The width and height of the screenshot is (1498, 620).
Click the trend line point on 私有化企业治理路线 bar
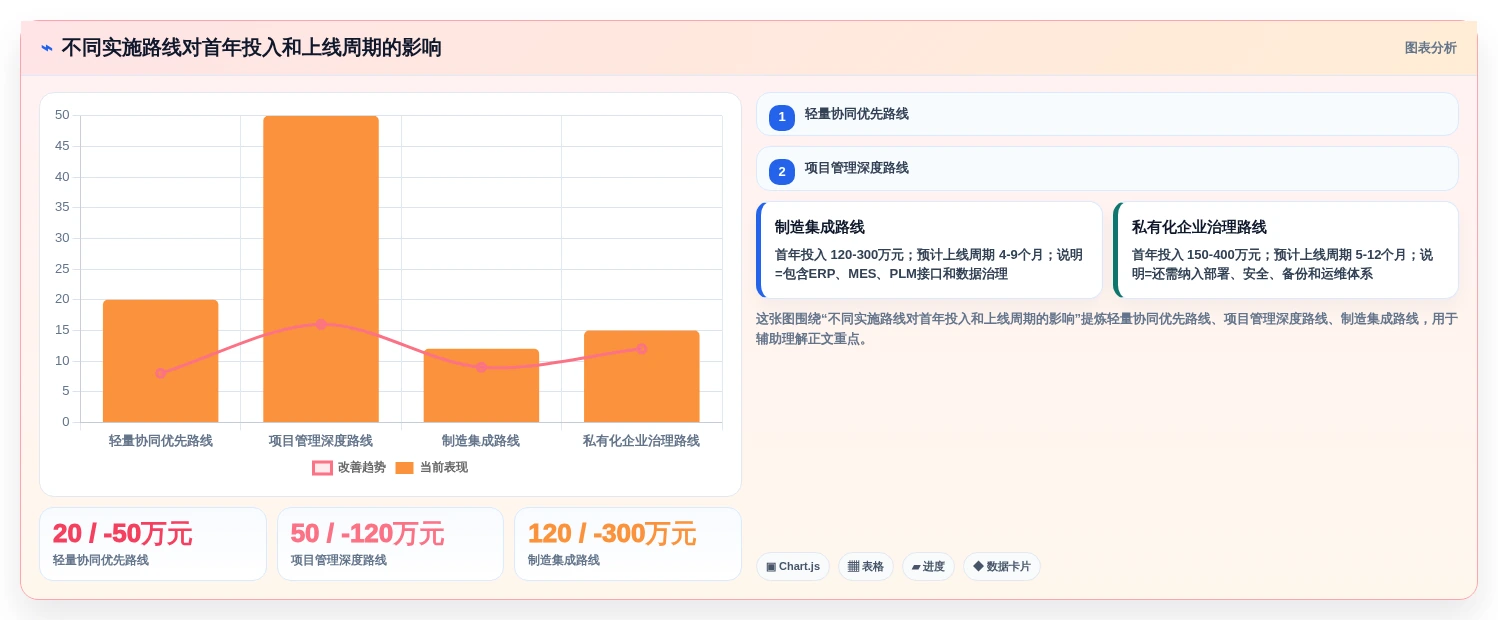coord(641,349)
